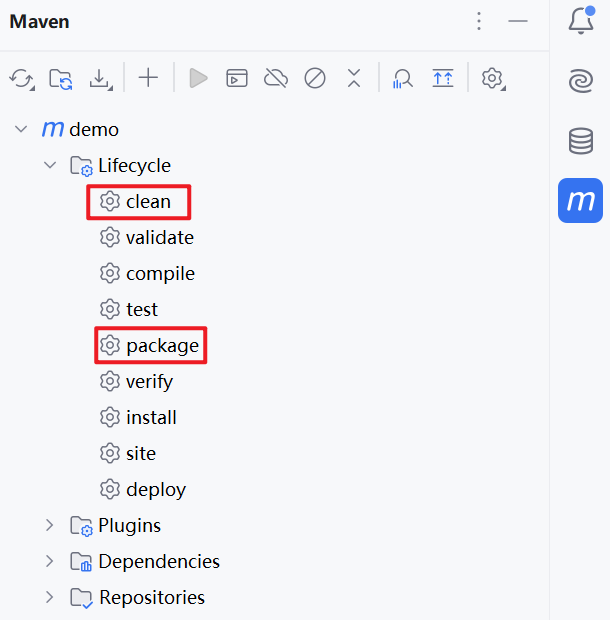610x620 pixels.
Task: Select the compile lifecycle goal
Action: click(x=147, y=274)
